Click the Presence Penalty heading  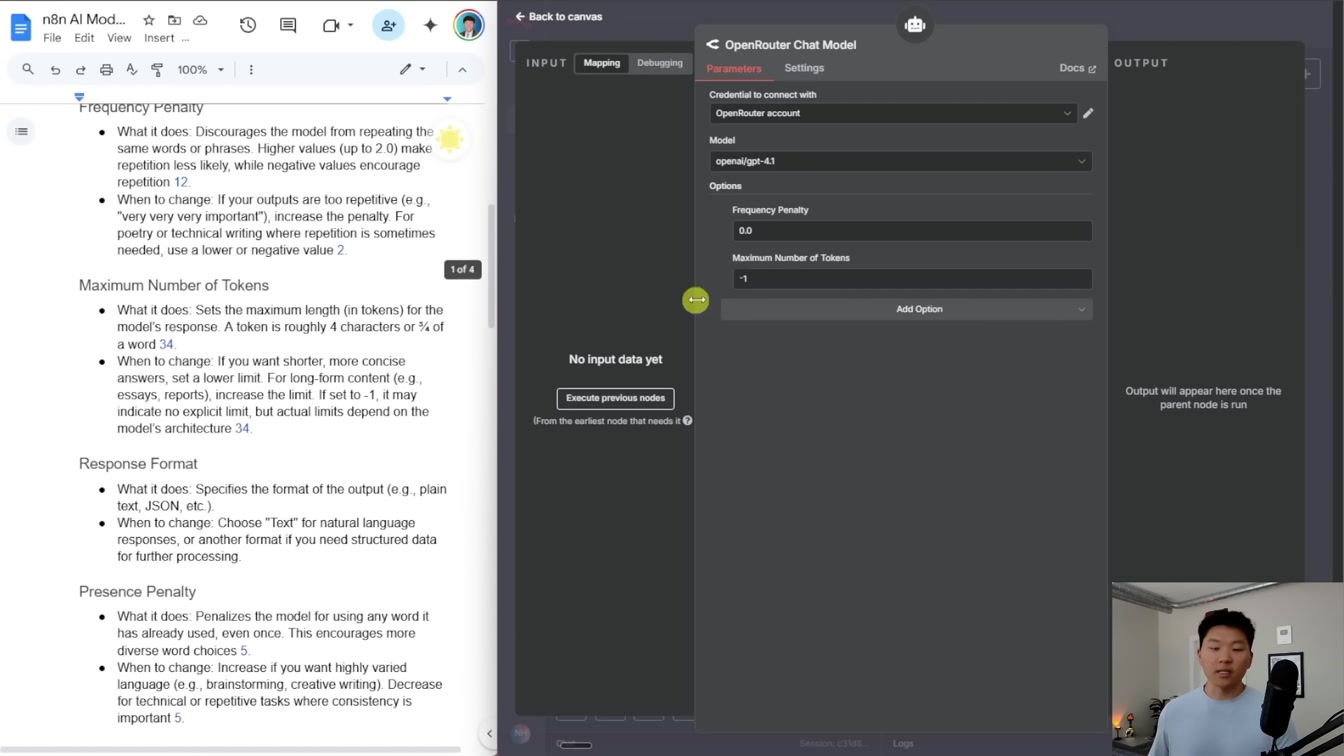(138, 592)
